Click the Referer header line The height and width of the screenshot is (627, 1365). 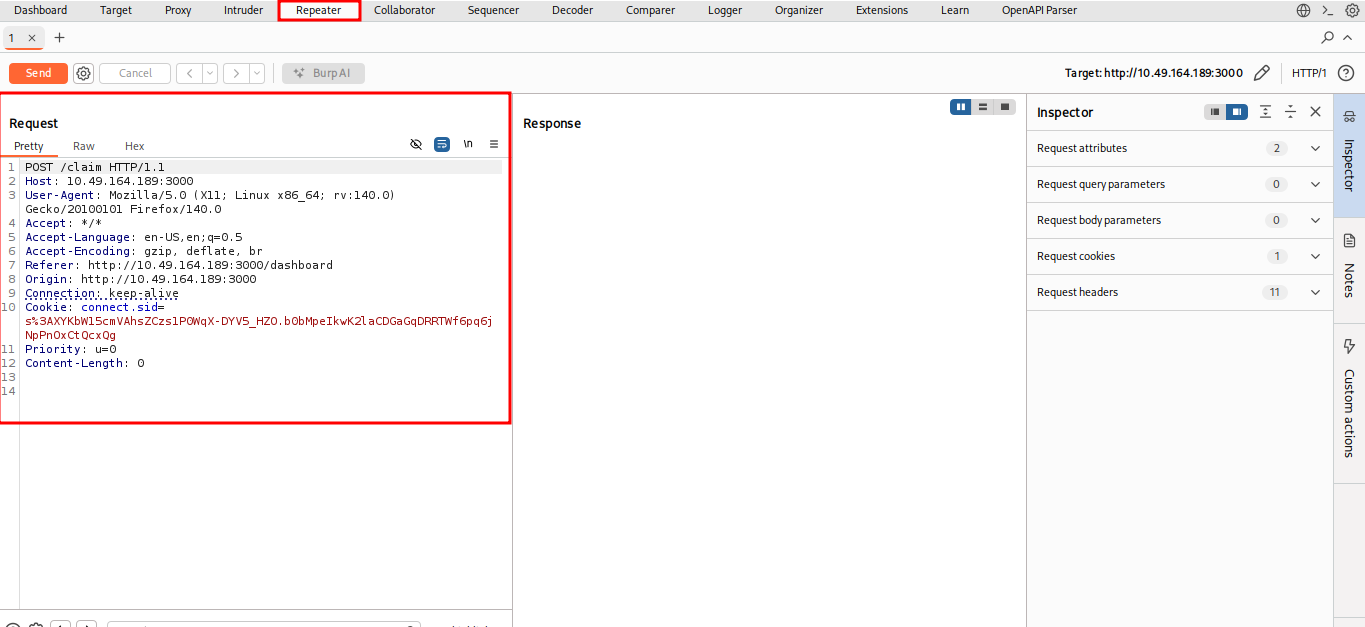coord(179,265)
